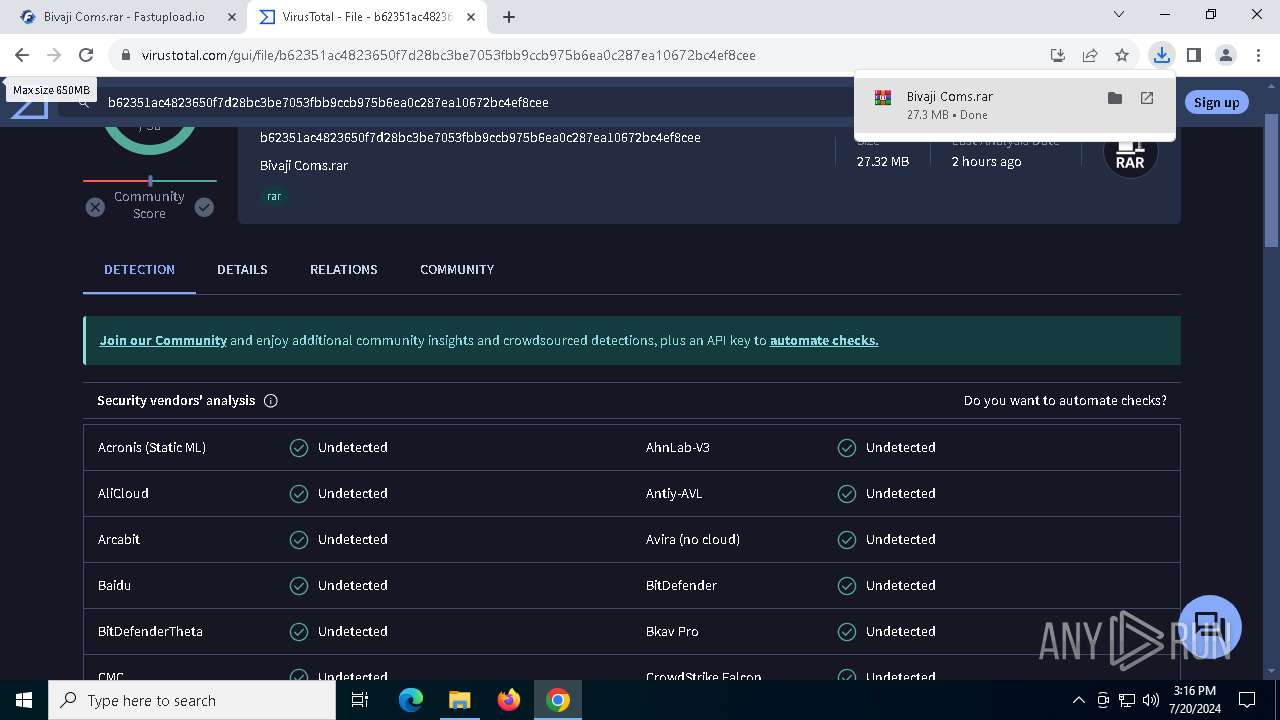Open Windows Start menu

point(24,700)
